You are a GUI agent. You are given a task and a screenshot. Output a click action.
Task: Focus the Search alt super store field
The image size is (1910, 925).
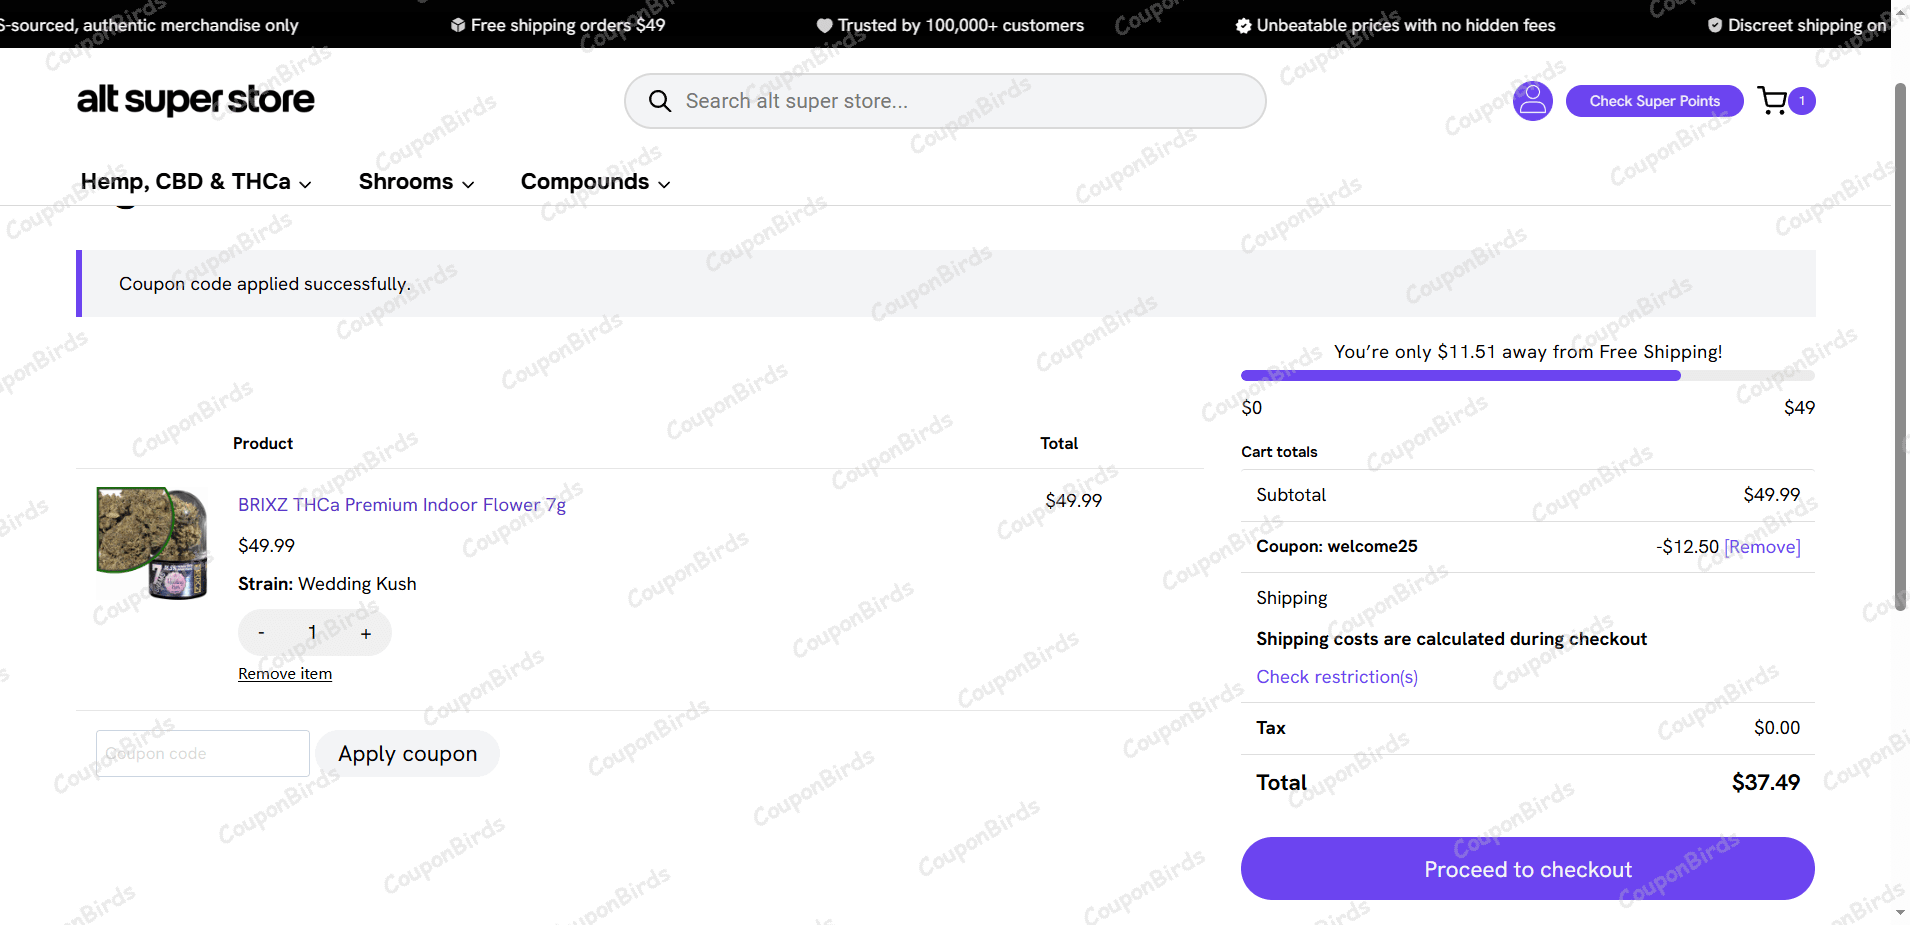click(945, 101)
